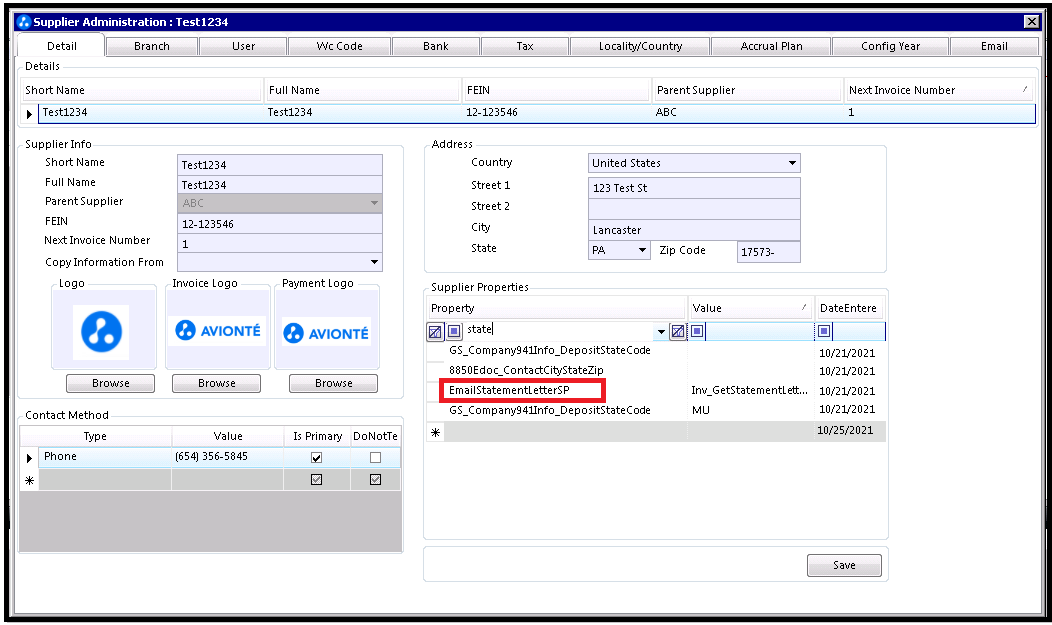Toggle DoNotText checkbox for Phone row

point(376,457)
